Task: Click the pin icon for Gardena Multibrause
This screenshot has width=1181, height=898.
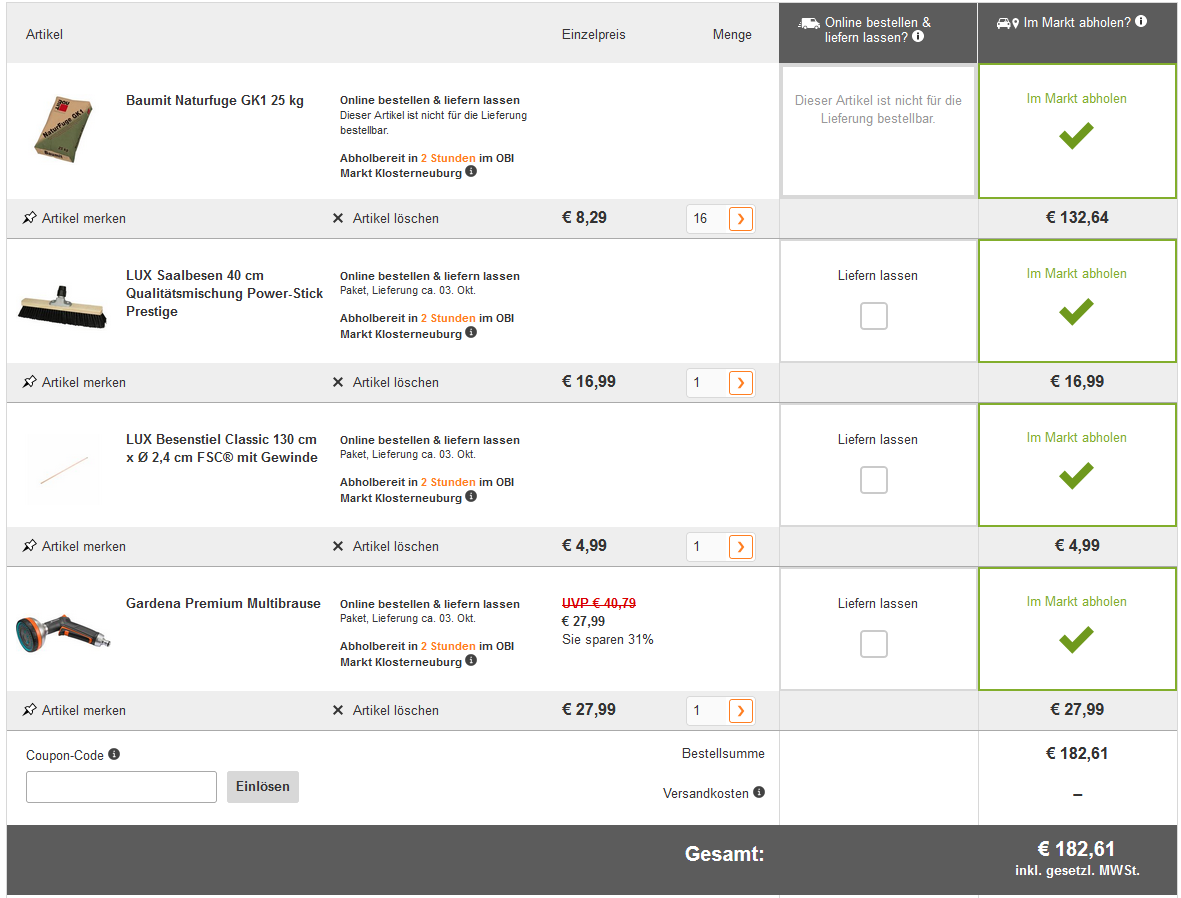Action: click(29, 710)
